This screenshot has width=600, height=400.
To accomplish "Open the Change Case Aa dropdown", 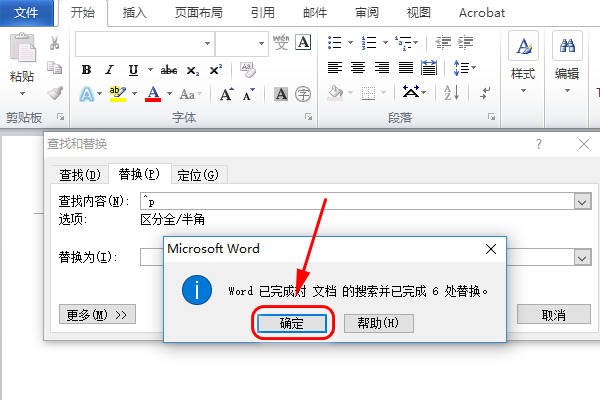I will pyautogui.click(x=191, y=94).
